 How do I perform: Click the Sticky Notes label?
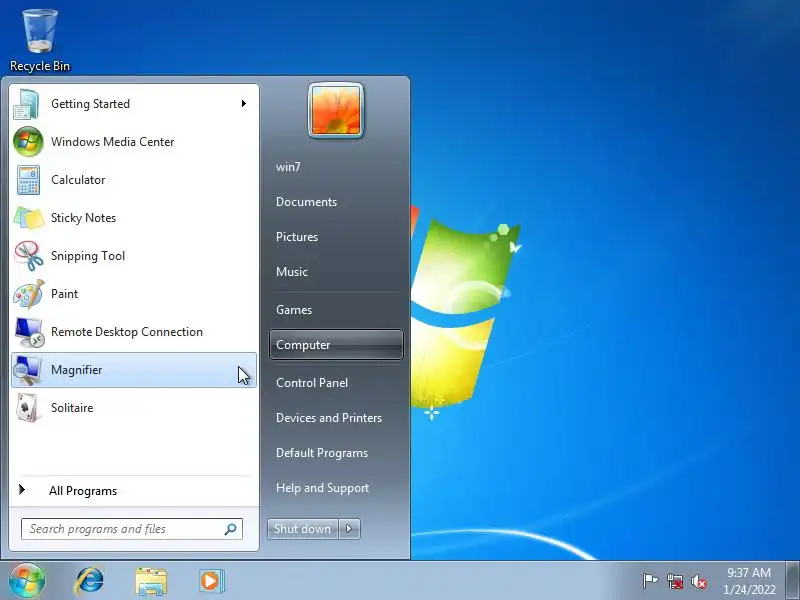click(x=84, y=218)
